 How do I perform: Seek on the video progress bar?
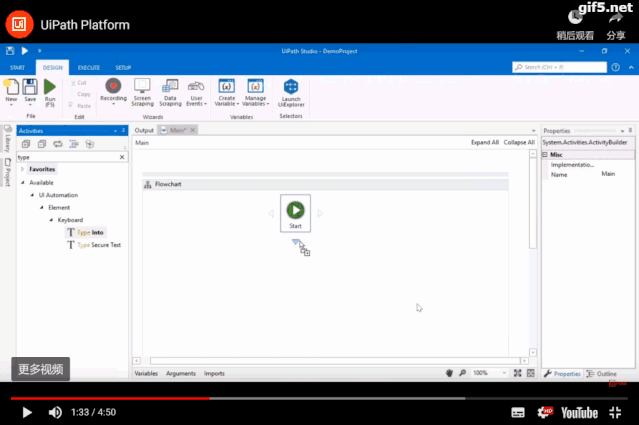pos(319,398)
